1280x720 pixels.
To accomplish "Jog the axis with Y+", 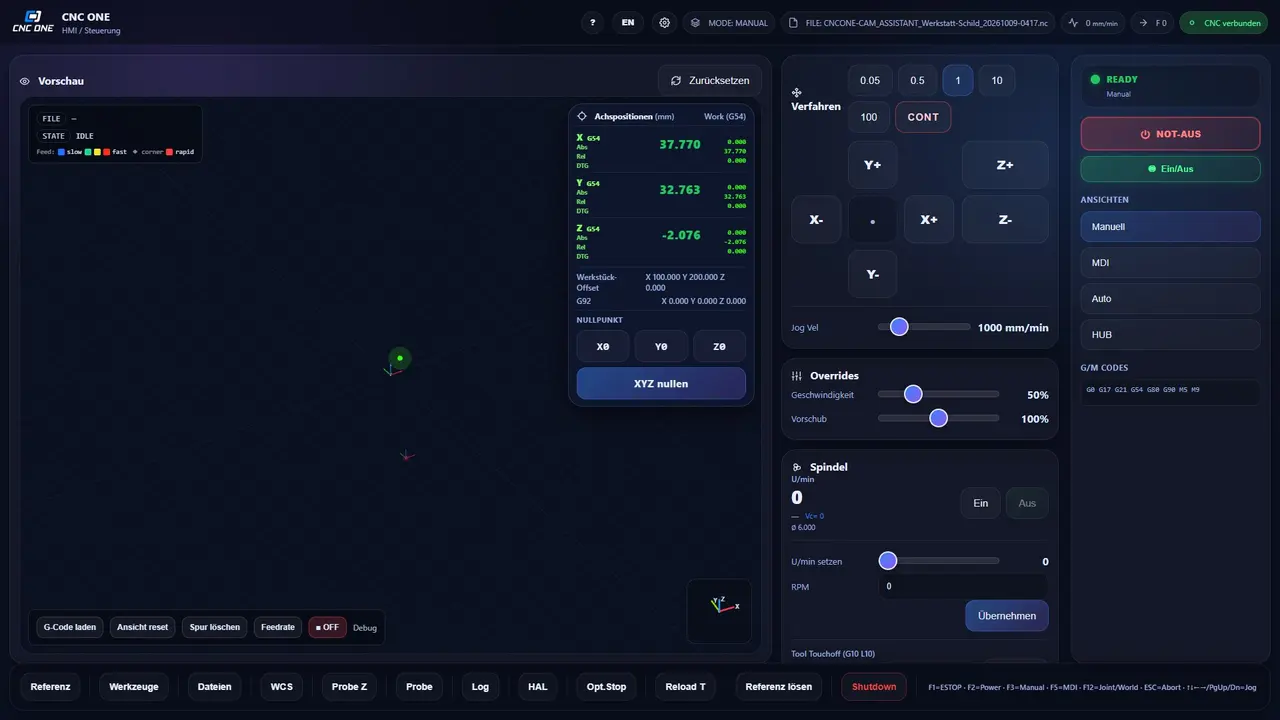I will tap(872, 165).
